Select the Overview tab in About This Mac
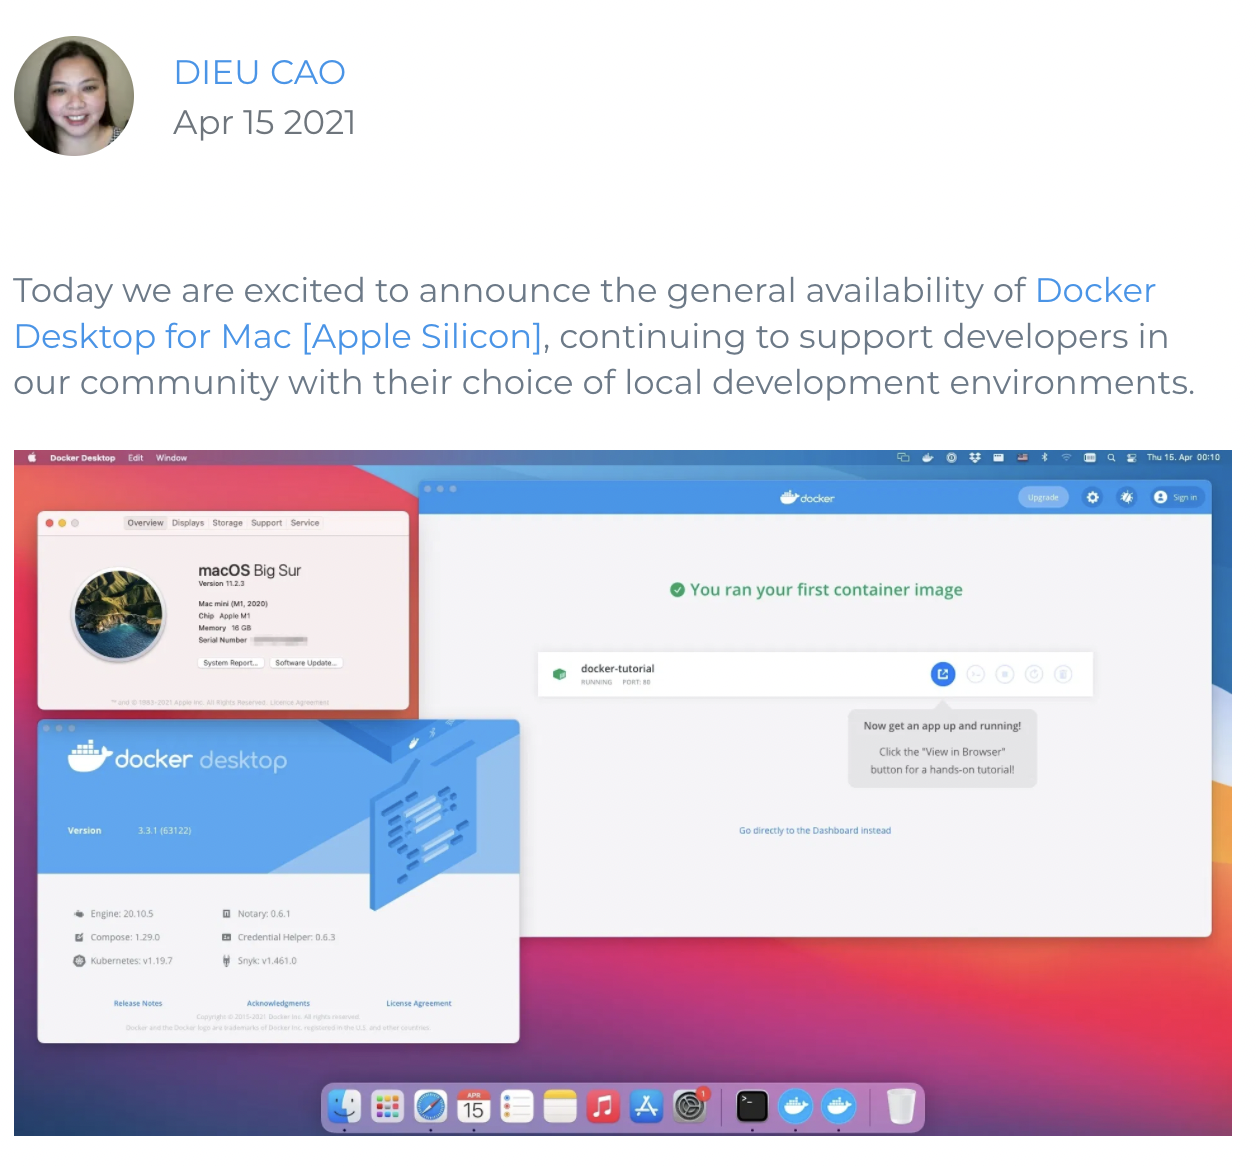Image resolution: width=1256 pixels, height=1166 pixels. click(145, 523)
